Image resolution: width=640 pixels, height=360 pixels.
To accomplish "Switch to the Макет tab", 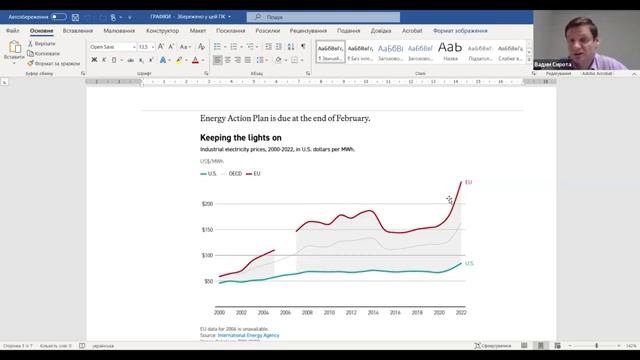I will click(198, 31).
